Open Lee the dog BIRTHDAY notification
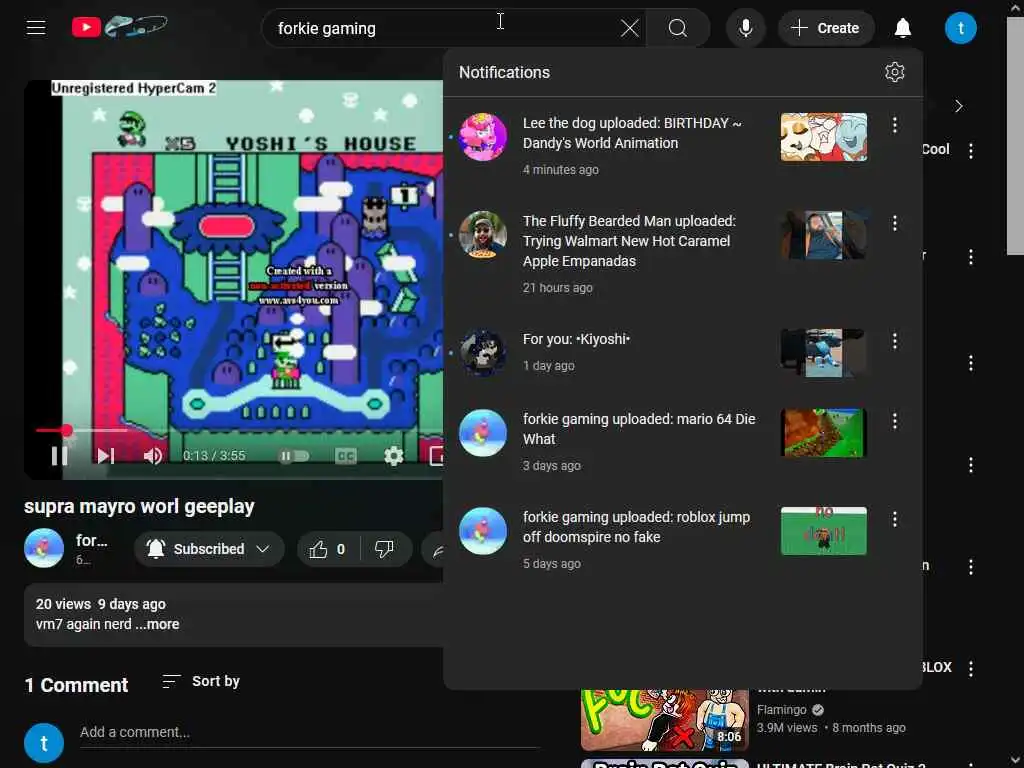 pos(682,145)
